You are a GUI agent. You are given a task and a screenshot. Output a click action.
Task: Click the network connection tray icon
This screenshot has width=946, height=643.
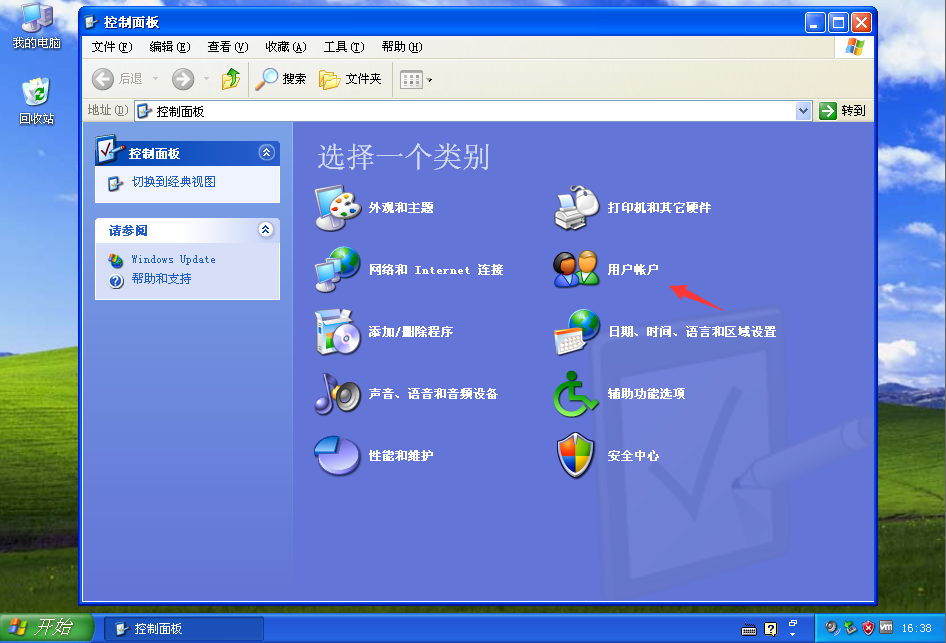[850, 628]
